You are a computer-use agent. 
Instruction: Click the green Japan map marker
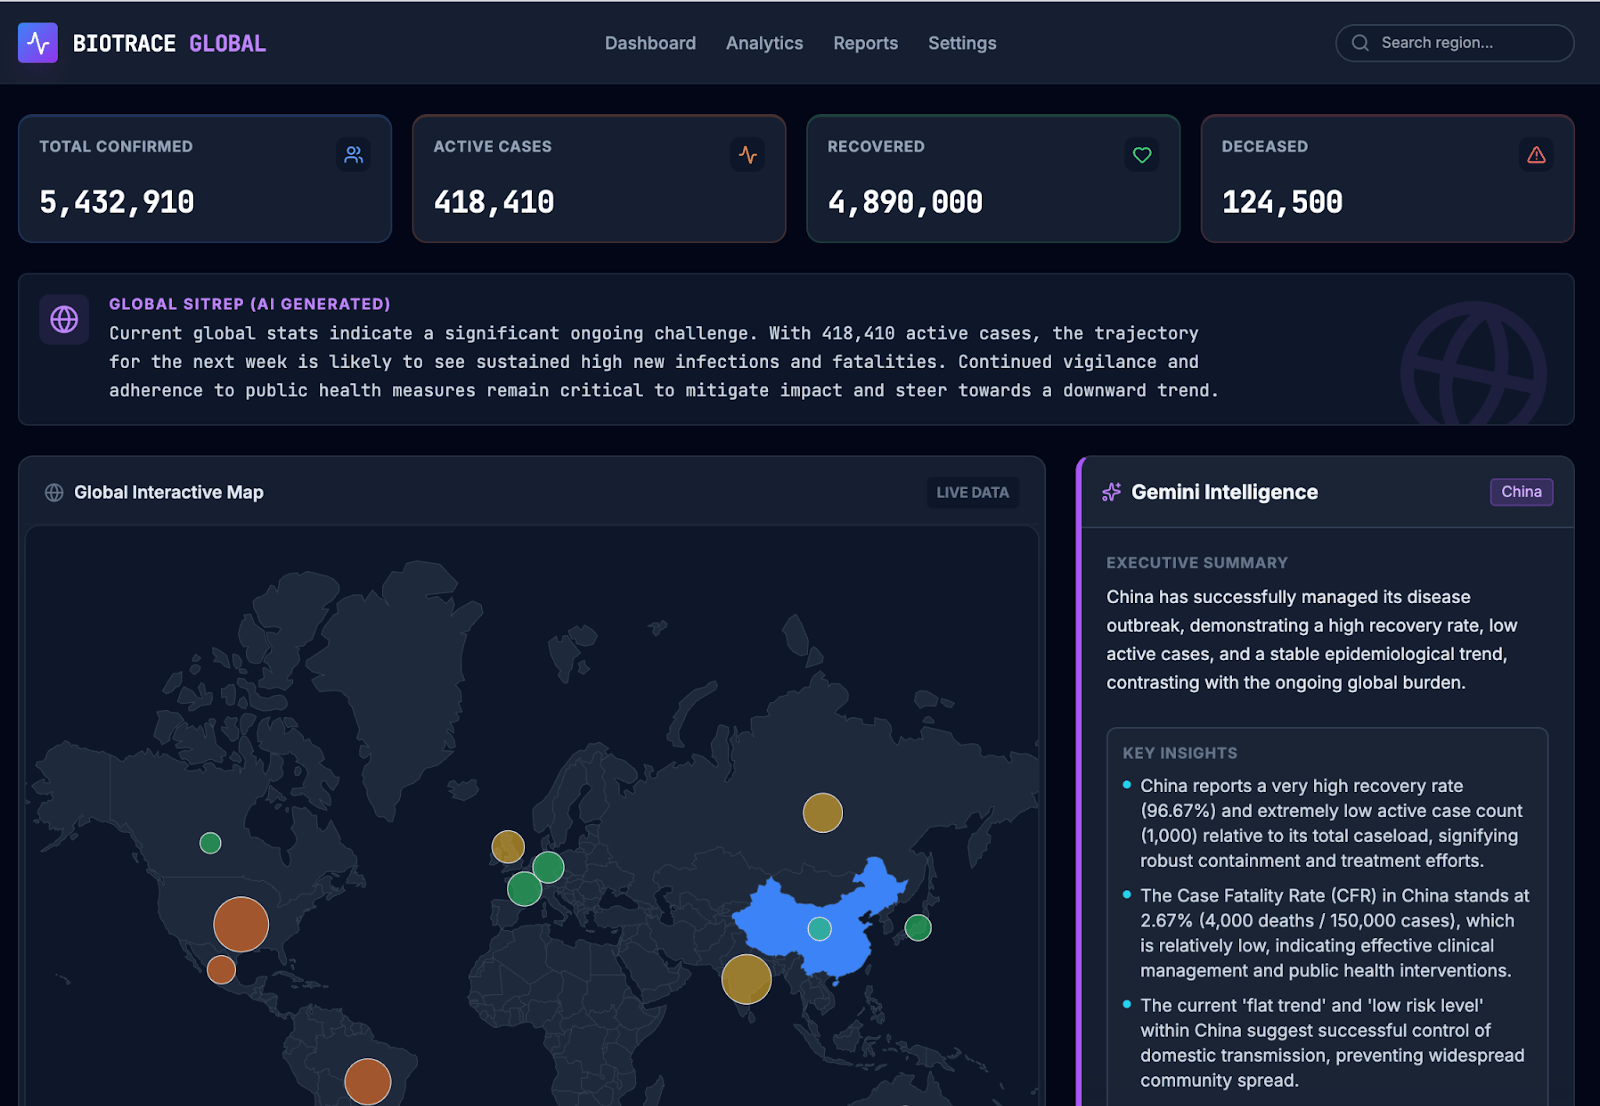pos(918,928)
